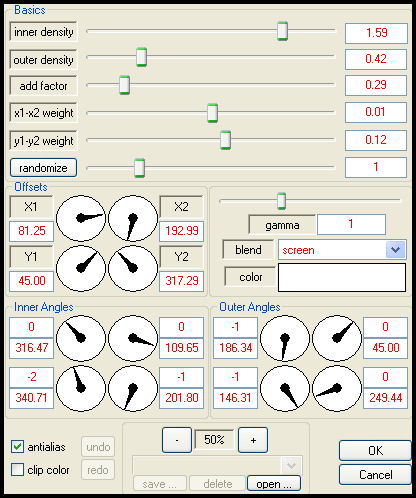416x498 pixels.
Task: Click the inner density slider handle
Action: [x=282, y=31]
